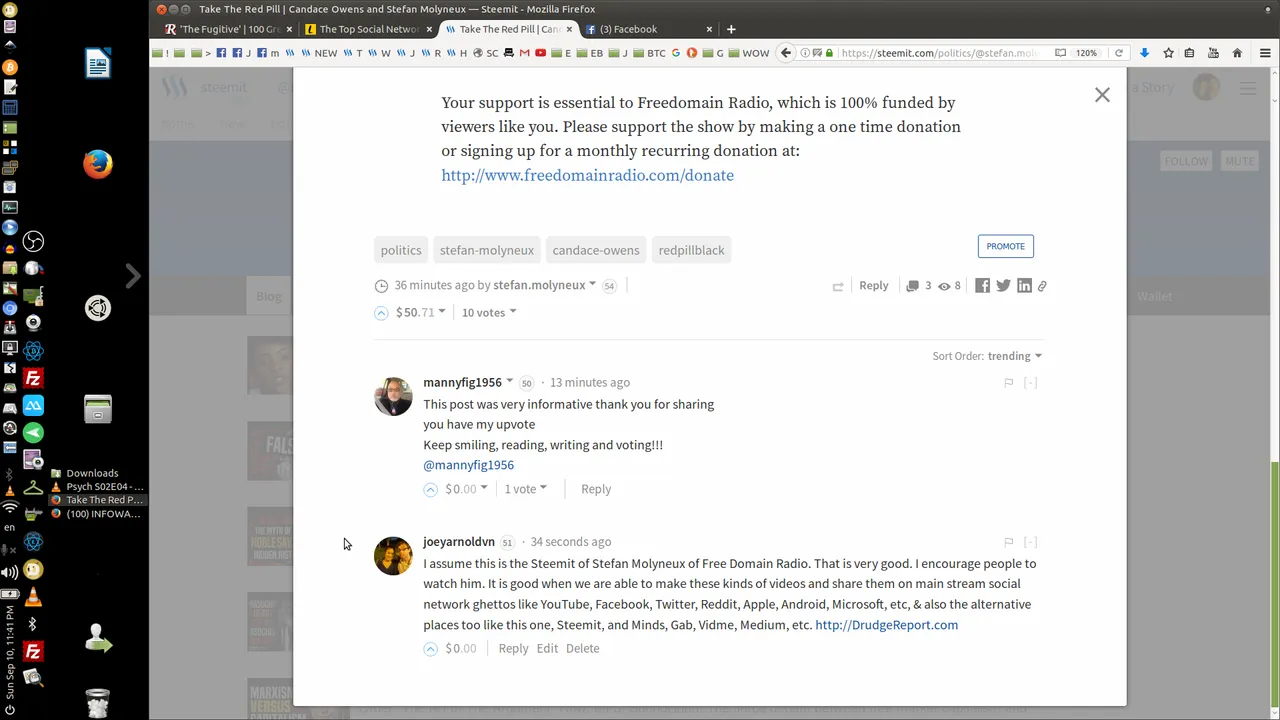Click the steemit.com address bar
The image size is (1280, 720).
(938, 53)
